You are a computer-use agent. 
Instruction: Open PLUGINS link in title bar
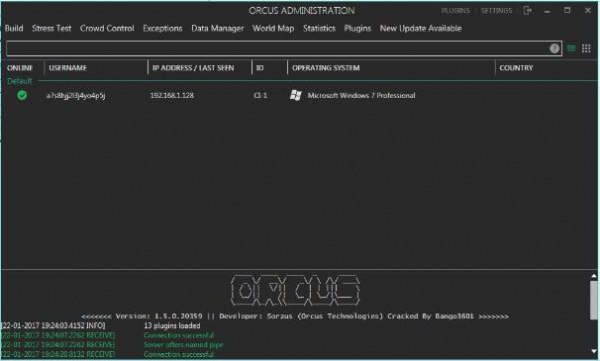coord(455,11)
